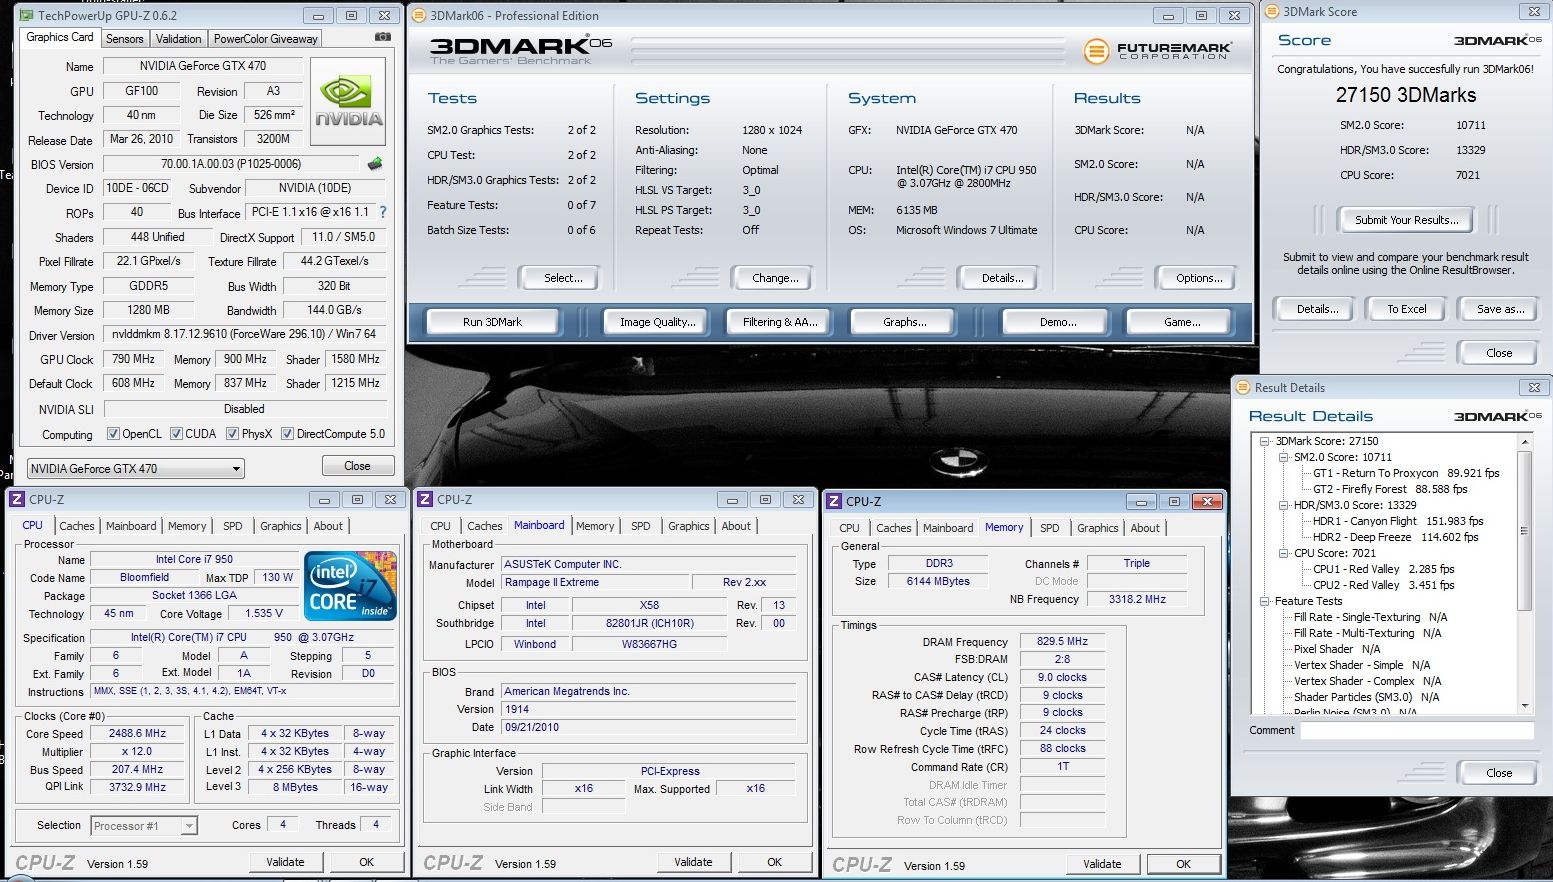Toggle the OpenCL checkbox
The image size is (1553, 882).
pyautogui.click(x=113, y=434)
